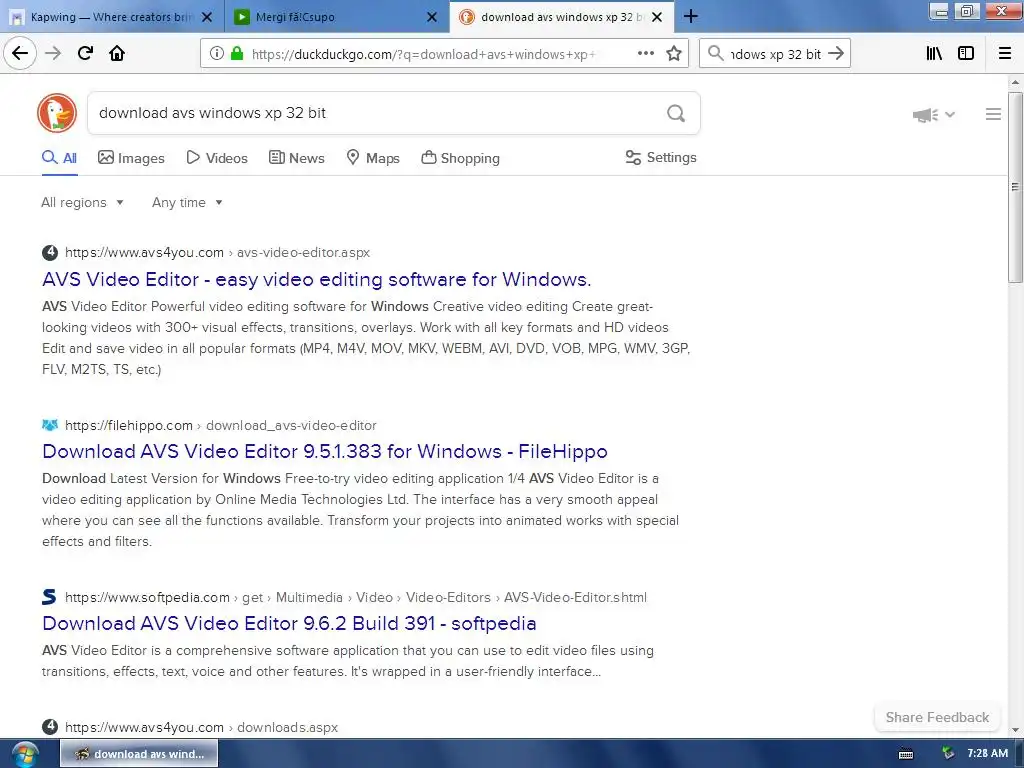Switch to Videos results
This screenshot has width=1024, height=768.
pos(217,158)
